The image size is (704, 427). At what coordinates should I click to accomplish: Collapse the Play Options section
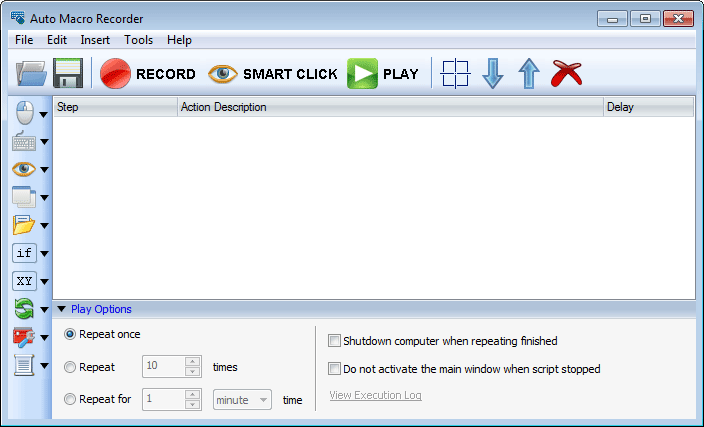point(62,309)
